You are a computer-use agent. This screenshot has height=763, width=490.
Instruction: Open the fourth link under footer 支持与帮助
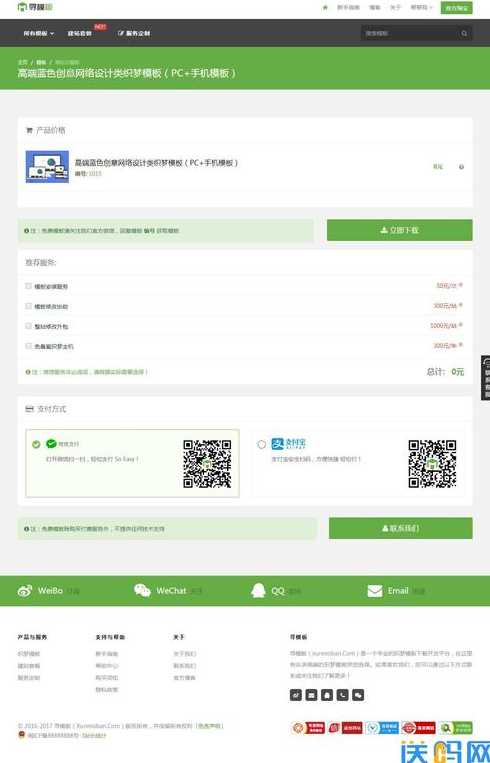coord(107,690)
